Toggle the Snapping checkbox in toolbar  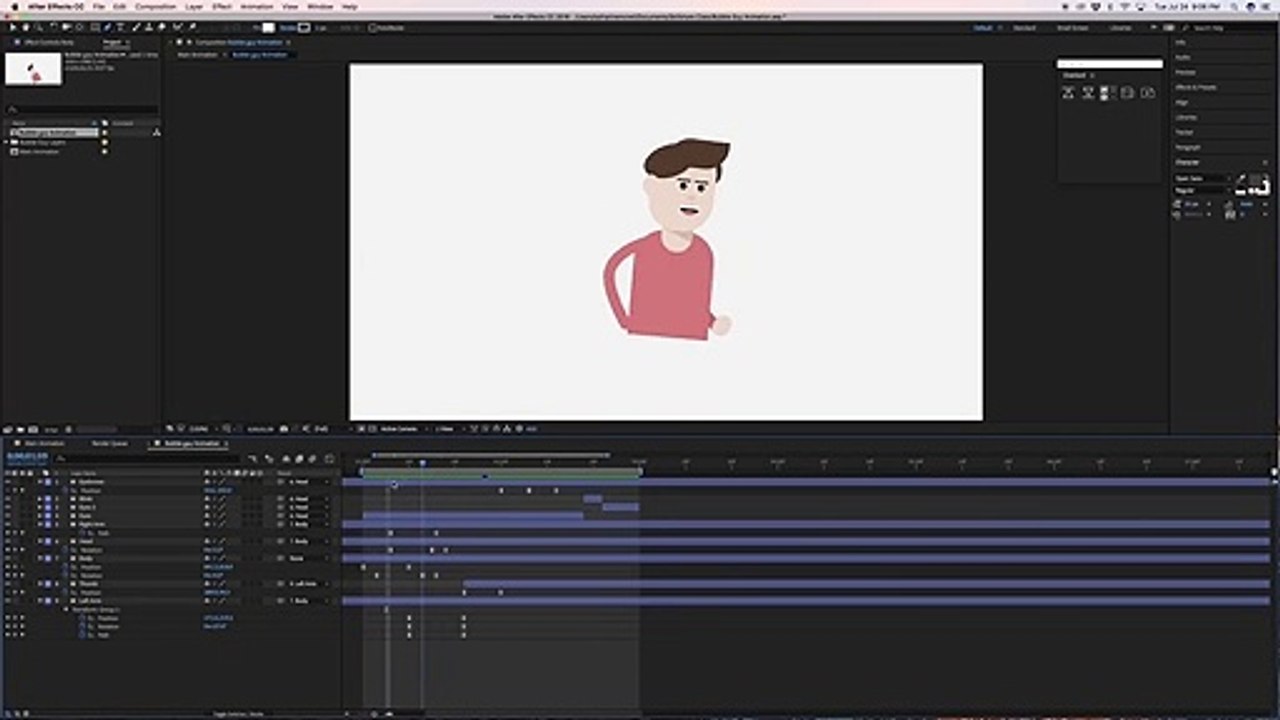click(x=372, y=28)
